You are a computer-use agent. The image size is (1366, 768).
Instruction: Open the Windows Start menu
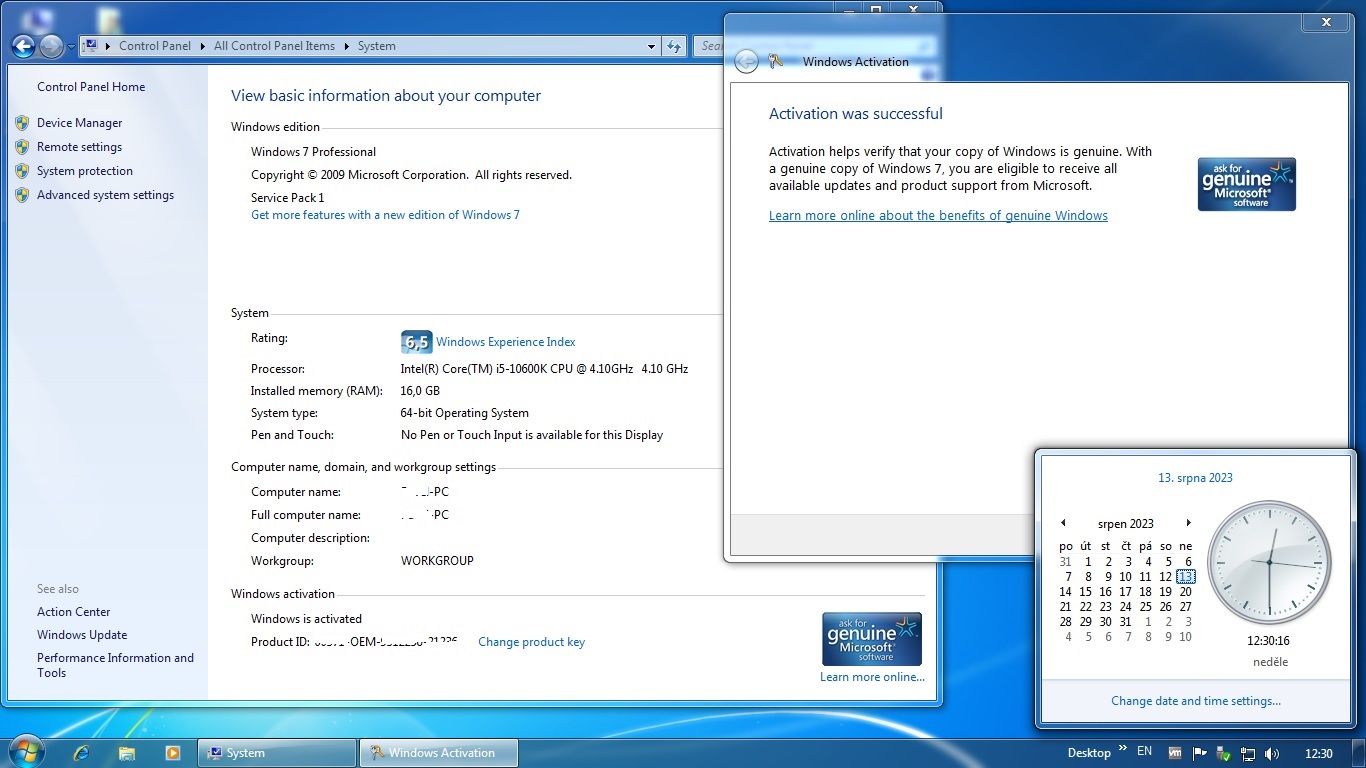point(26,753)
